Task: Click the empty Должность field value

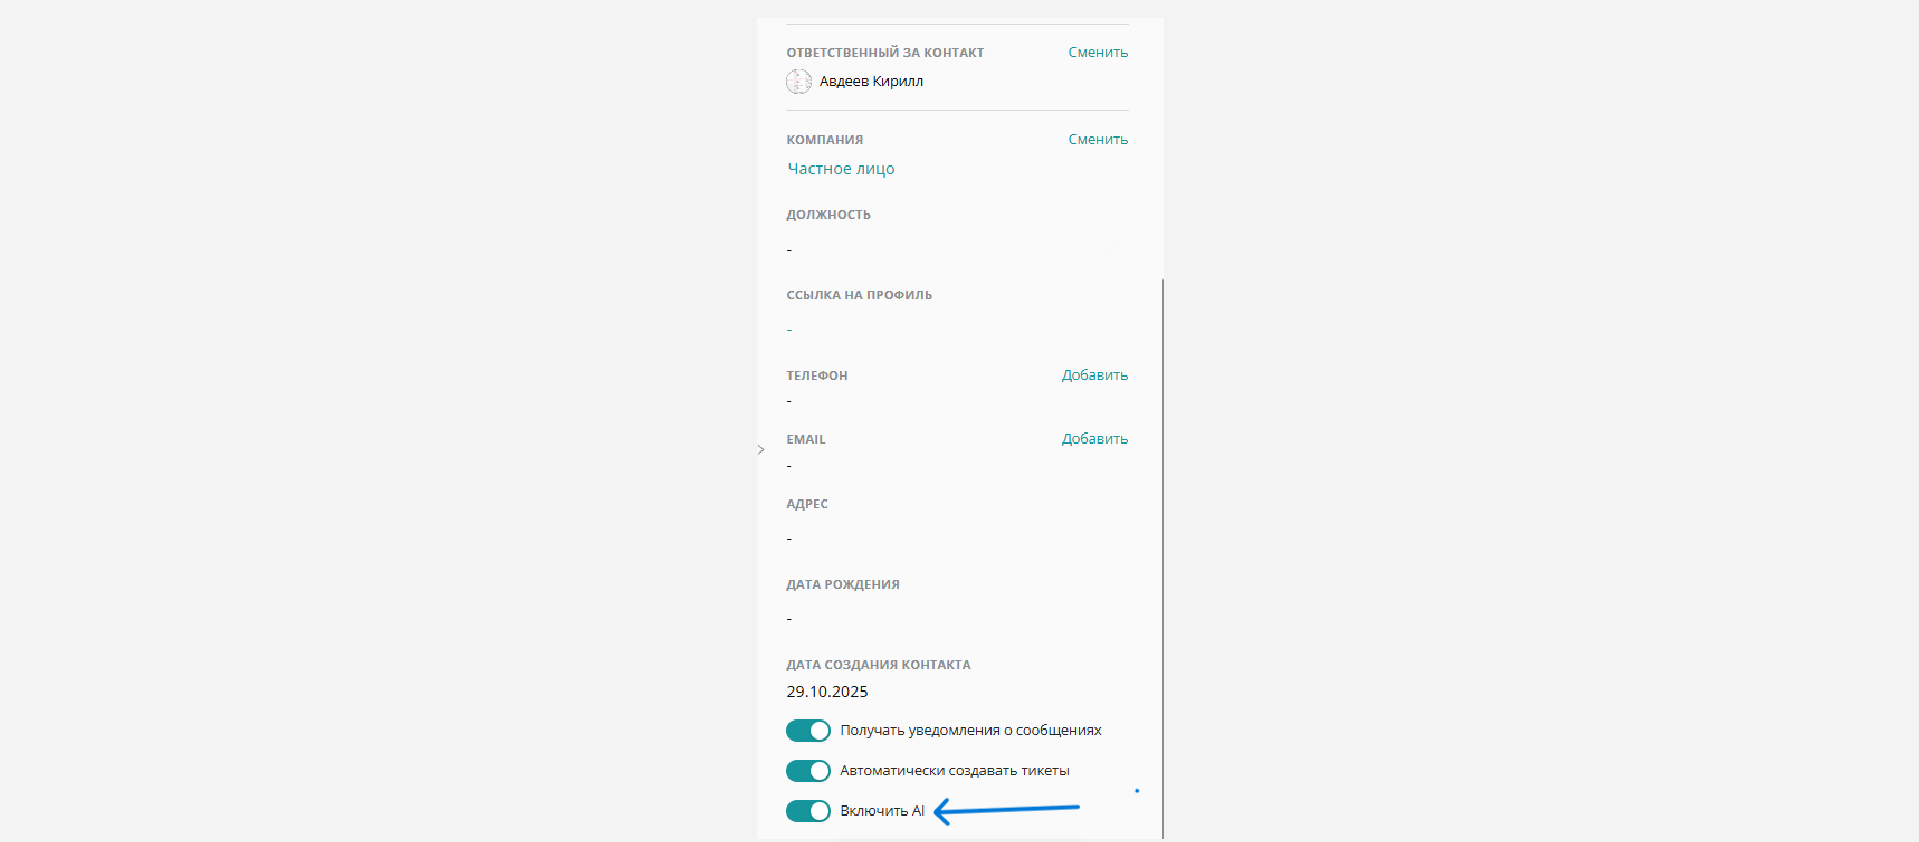Action: (789, 249)
